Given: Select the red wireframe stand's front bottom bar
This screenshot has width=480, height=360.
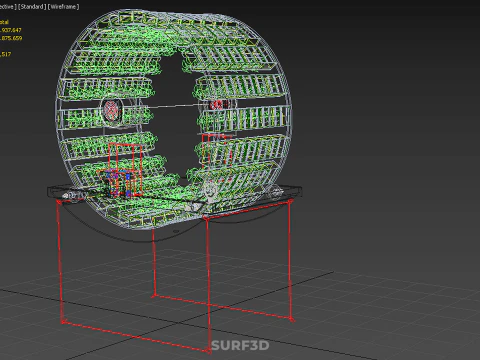Looking at the screenshot, I should pos(136,337).
